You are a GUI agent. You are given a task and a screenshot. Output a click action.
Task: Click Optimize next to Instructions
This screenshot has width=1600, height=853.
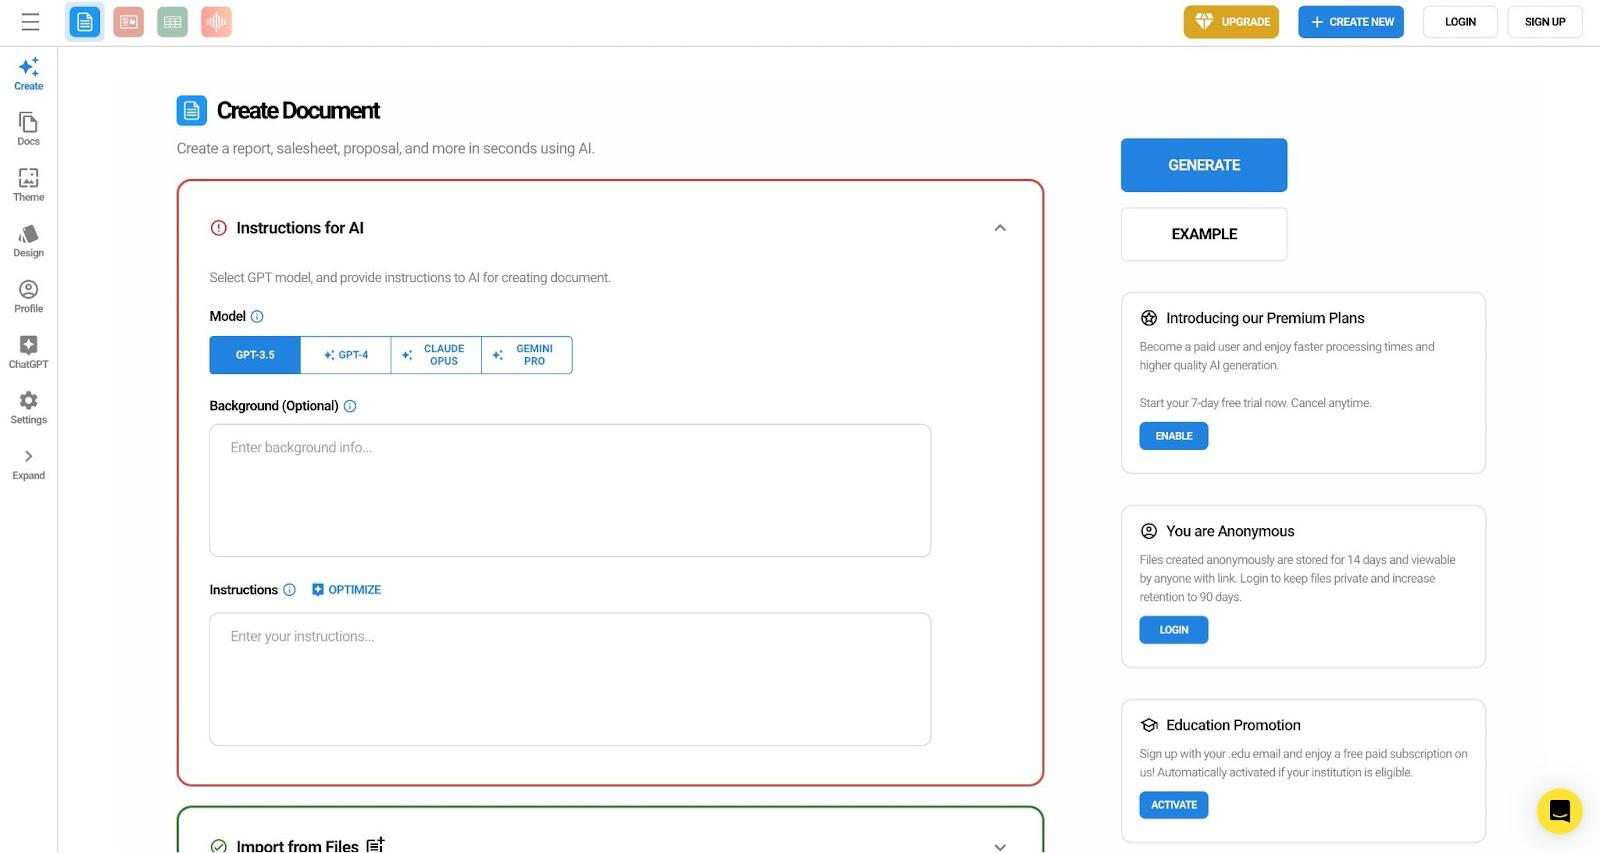[x=346, y=590]
